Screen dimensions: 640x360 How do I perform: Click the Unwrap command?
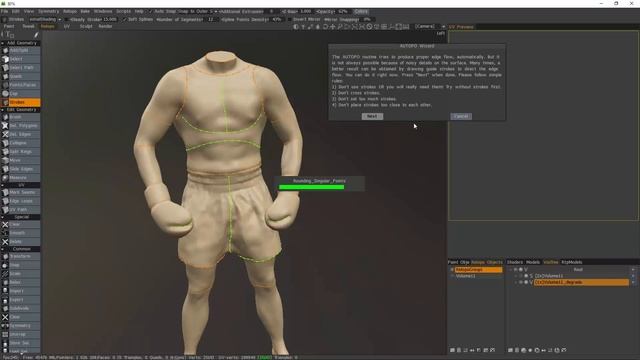coord(20,334)
